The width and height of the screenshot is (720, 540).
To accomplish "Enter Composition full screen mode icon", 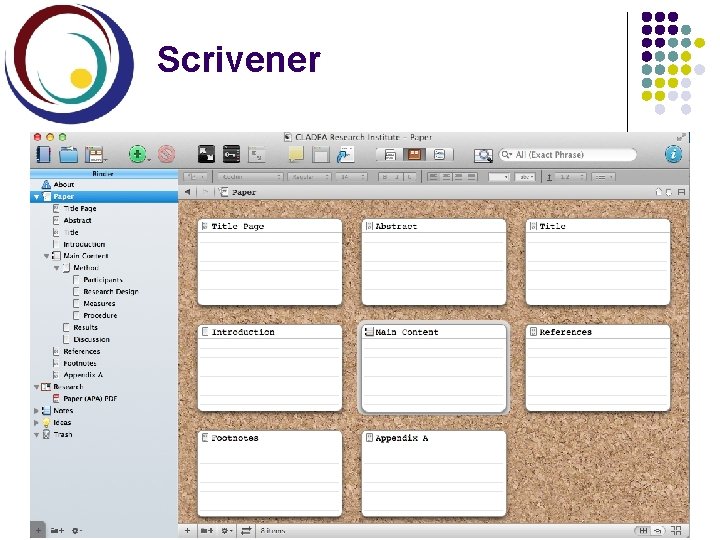I will [206, 154].
